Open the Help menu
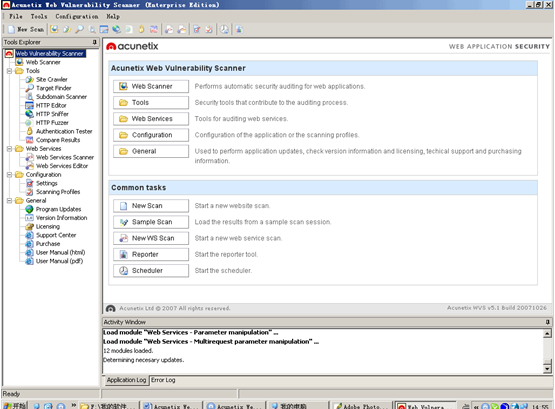This screenshot has height=409, width=555. click(113, 16)
